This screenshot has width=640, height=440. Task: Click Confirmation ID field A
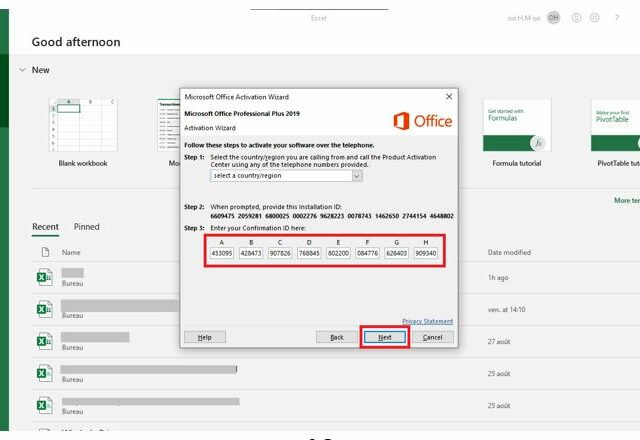pyautogui.click(x=222, y=253)
